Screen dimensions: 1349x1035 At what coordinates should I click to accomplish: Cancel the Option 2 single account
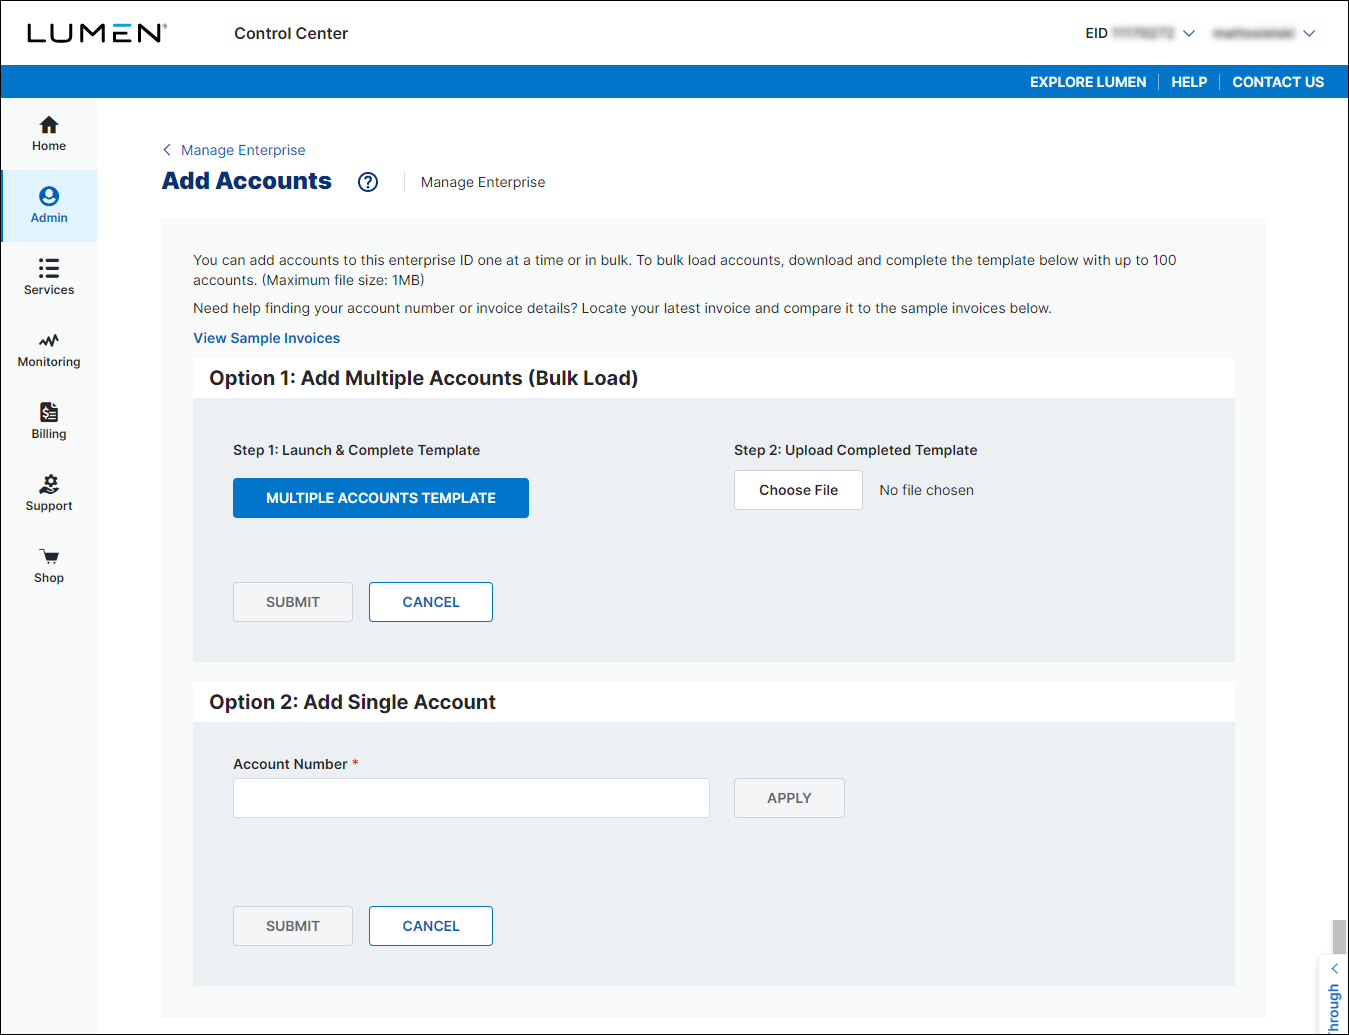(x=431, y=926)
